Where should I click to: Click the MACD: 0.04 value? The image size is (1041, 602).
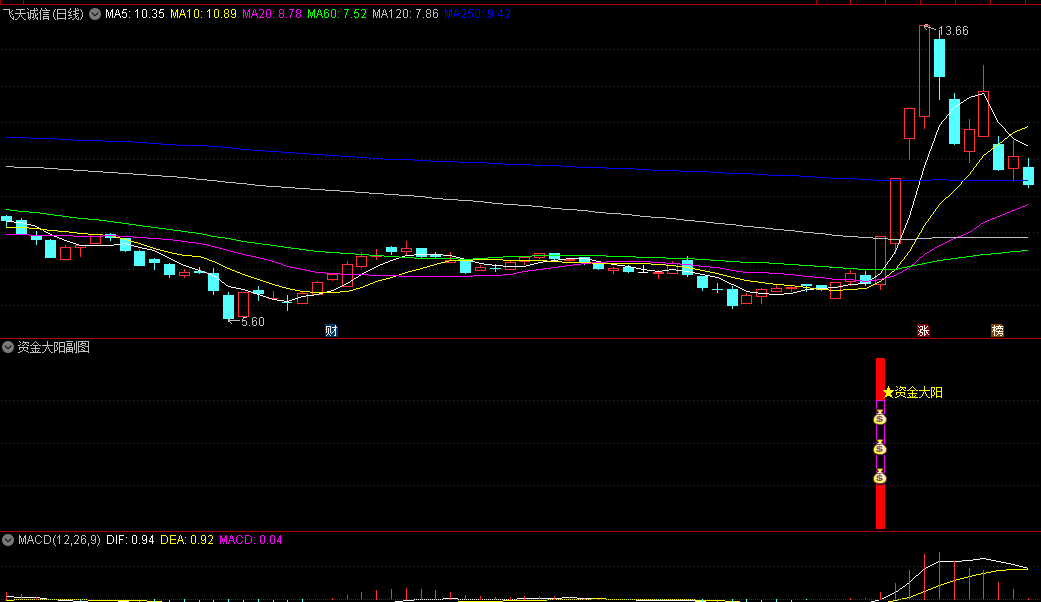pyautogui.click(x=251, y=540)
